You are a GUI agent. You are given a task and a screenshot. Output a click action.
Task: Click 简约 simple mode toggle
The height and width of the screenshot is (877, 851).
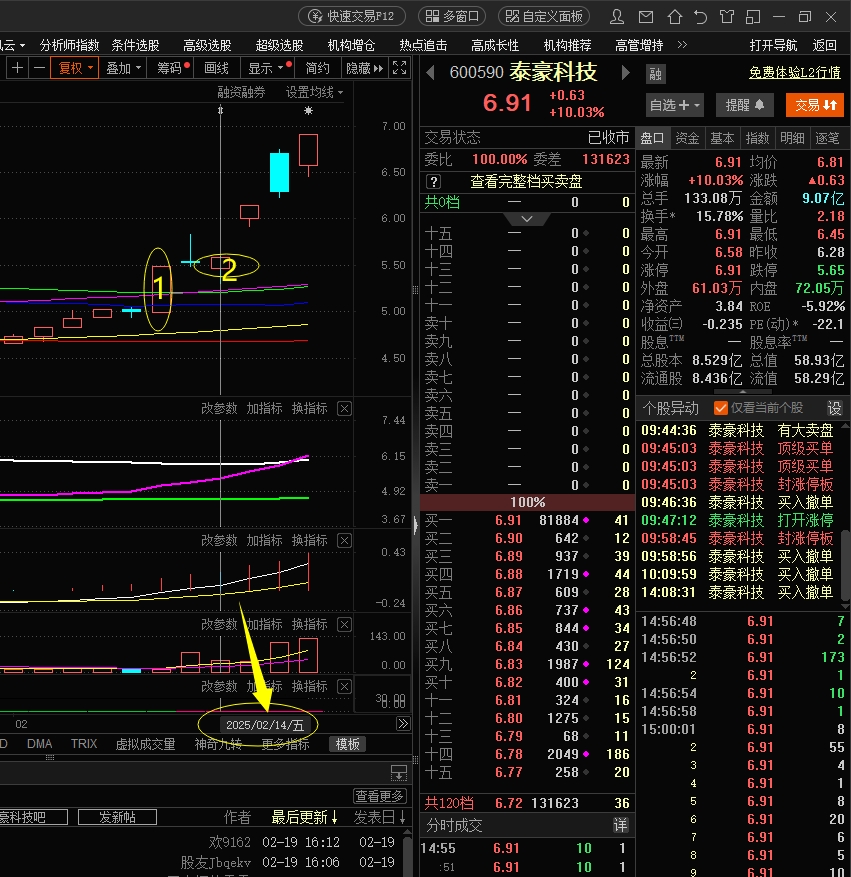(x=317, y=68)
